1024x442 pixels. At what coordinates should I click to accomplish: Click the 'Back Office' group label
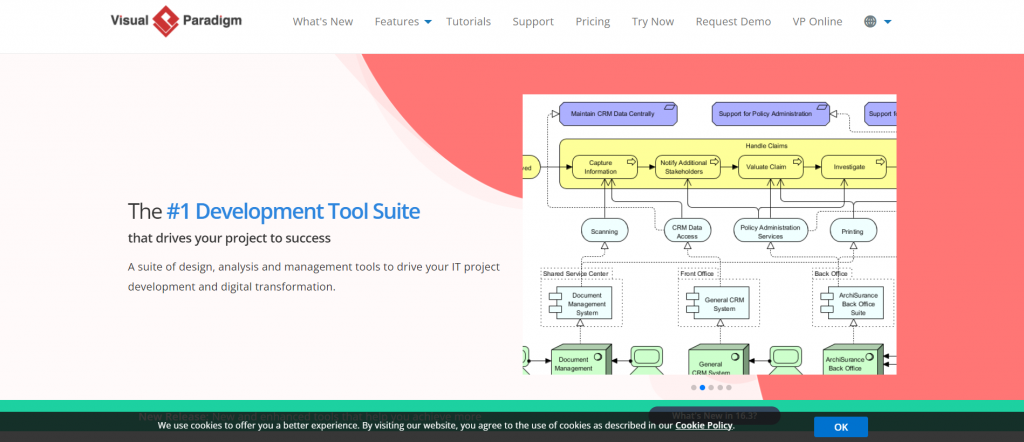point(830,274)
